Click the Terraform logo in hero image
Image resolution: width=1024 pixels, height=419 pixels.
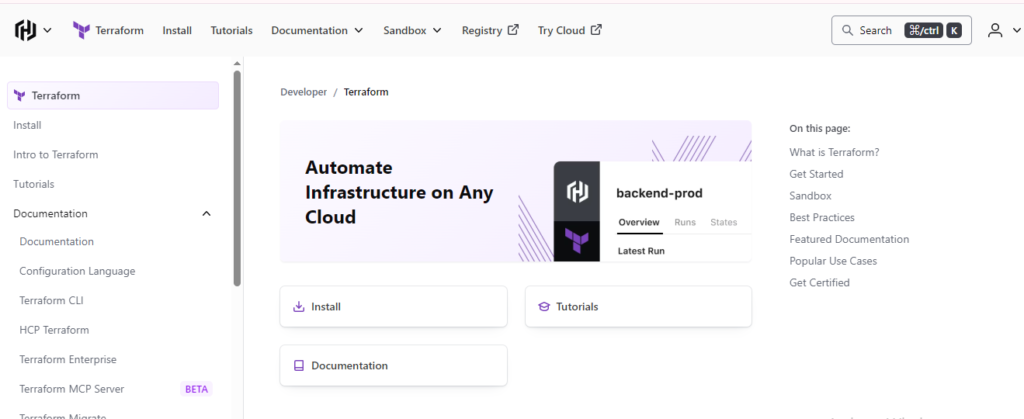[577, 240]
